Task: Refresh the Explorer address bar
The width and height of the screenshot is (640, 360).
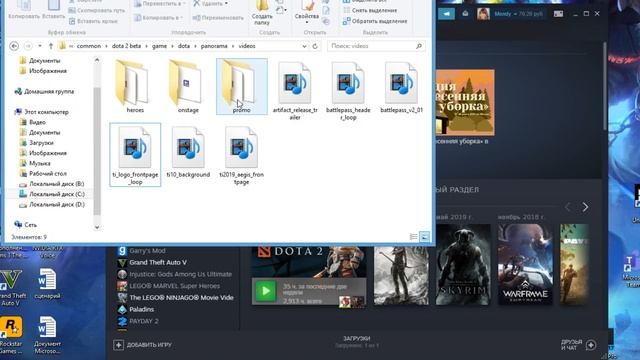Action: pyautogui.click(x=315, y=46)
